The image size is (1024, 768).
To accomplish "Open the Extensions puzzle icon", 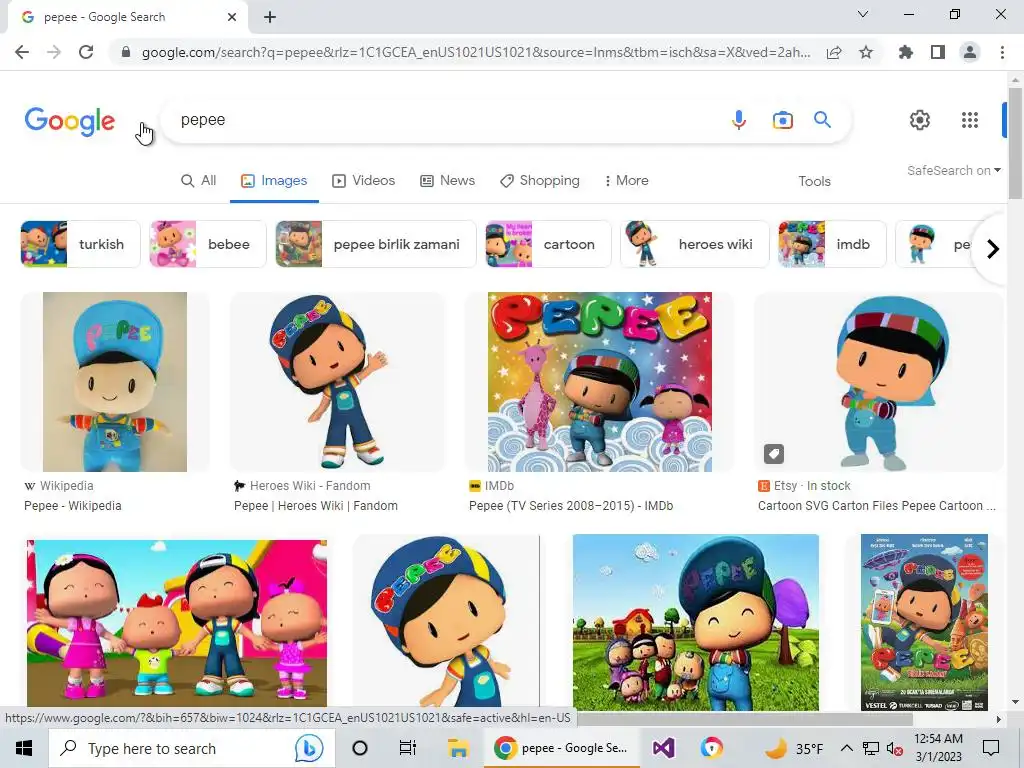I will click(x=906, y=52).
